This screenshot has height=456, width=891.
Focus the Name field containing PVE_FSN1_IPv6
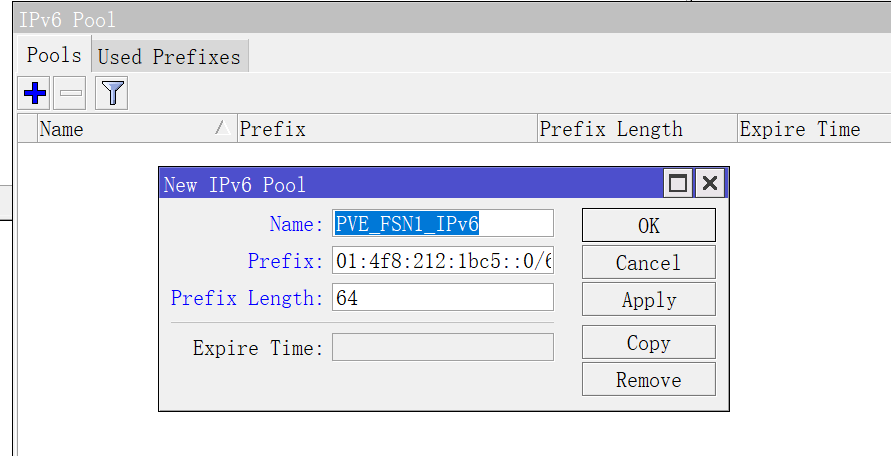(442, 224)
